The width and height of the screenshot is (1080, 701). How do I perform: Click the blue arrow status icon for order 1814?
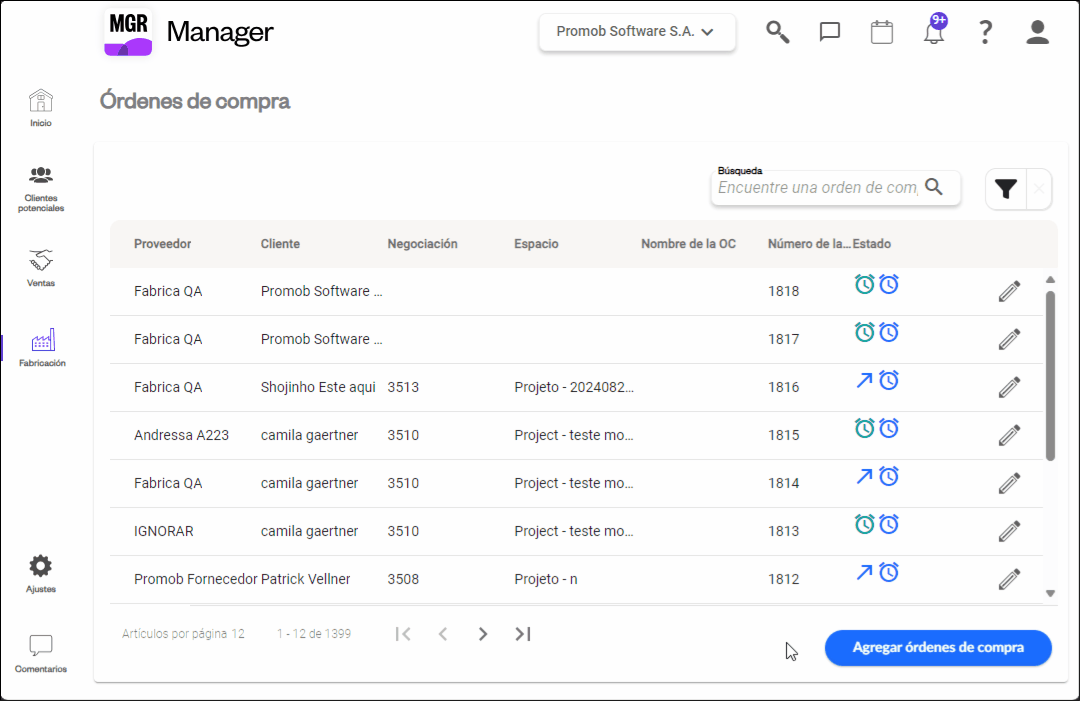point(864,476)
